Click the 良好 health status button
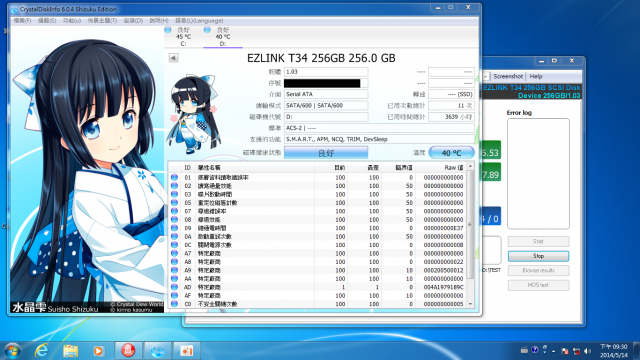The width and height of the screenshot is (640, 360). 326,153
